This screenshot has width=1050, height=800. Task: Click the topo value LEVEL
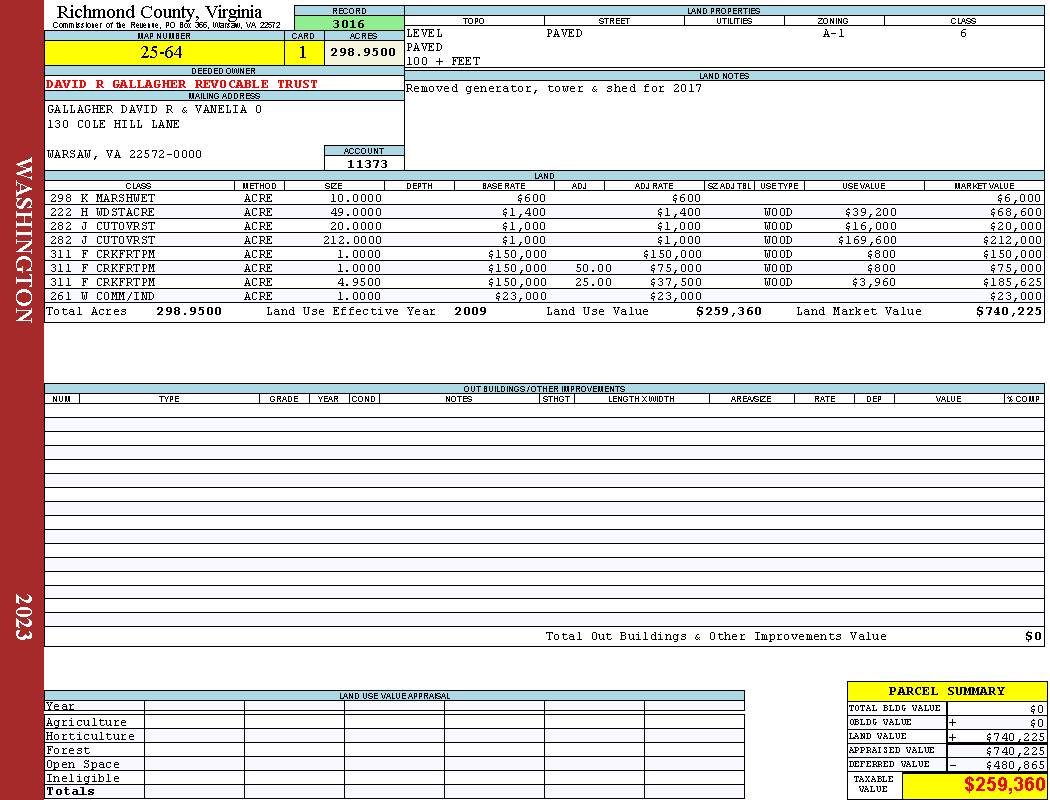[x=425, y=33]
